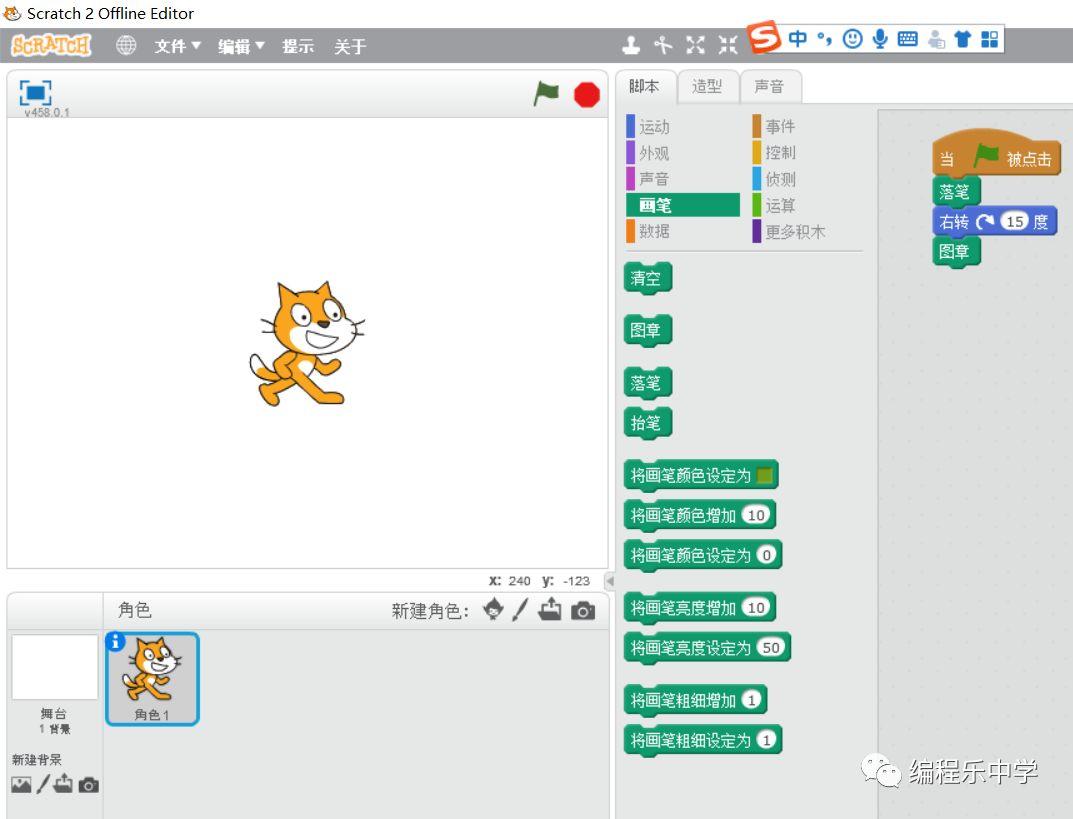Choose new sprite from library icon
The image size is (1073, 819).
coord(493,610)
